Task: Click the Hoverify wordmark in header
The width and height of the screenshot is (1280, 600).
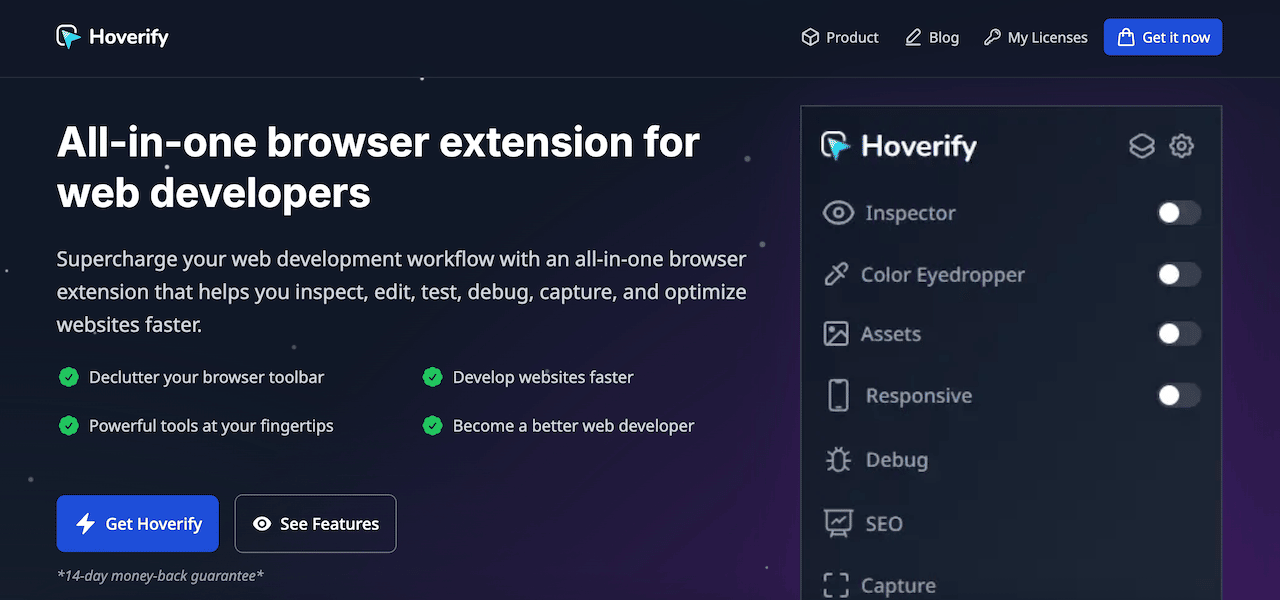Action: pos(129,38)
